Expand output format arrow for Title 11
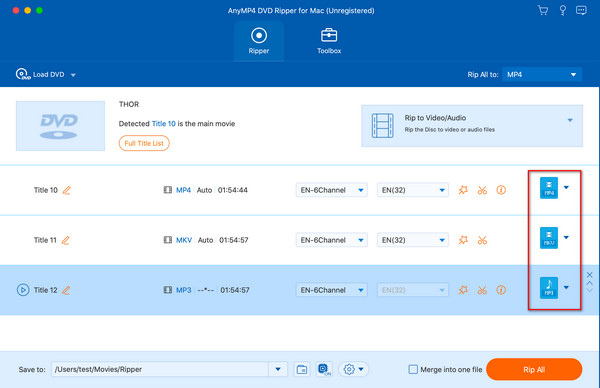 point(566,237)
